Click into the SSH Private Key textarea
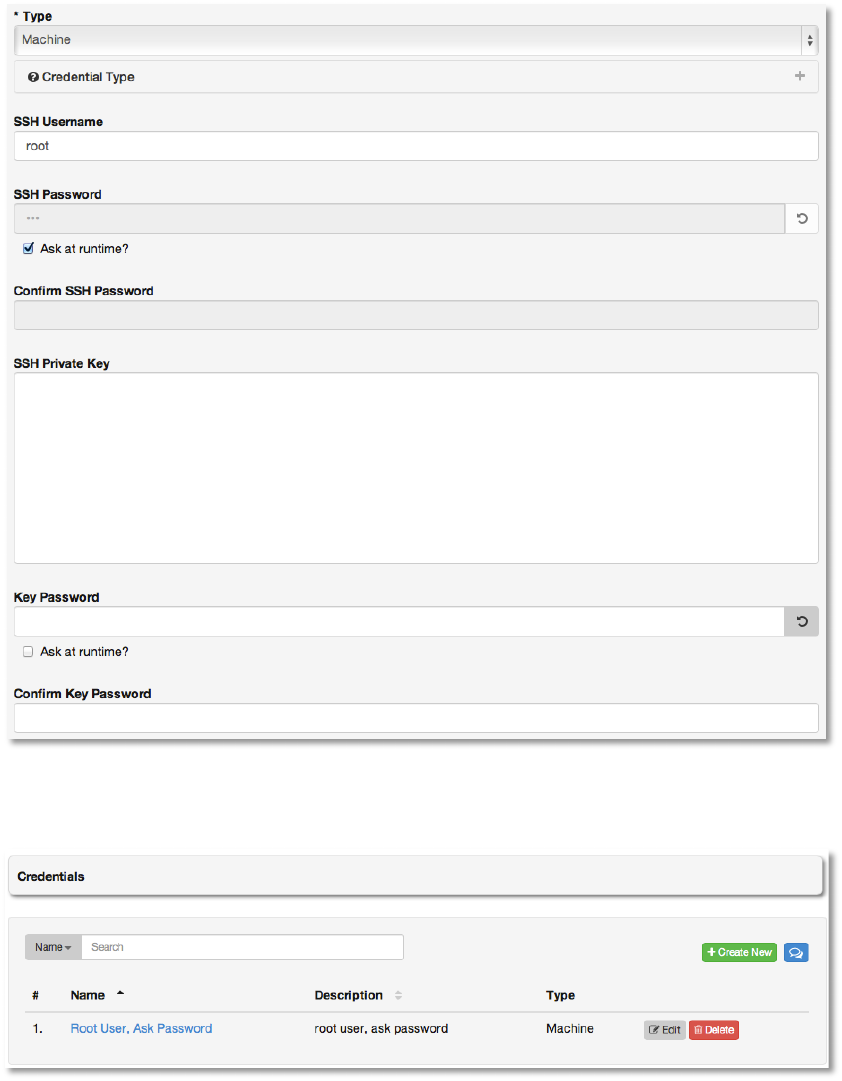The height and width of the screenshot is (1081, 842). click(x=416, y=468)
